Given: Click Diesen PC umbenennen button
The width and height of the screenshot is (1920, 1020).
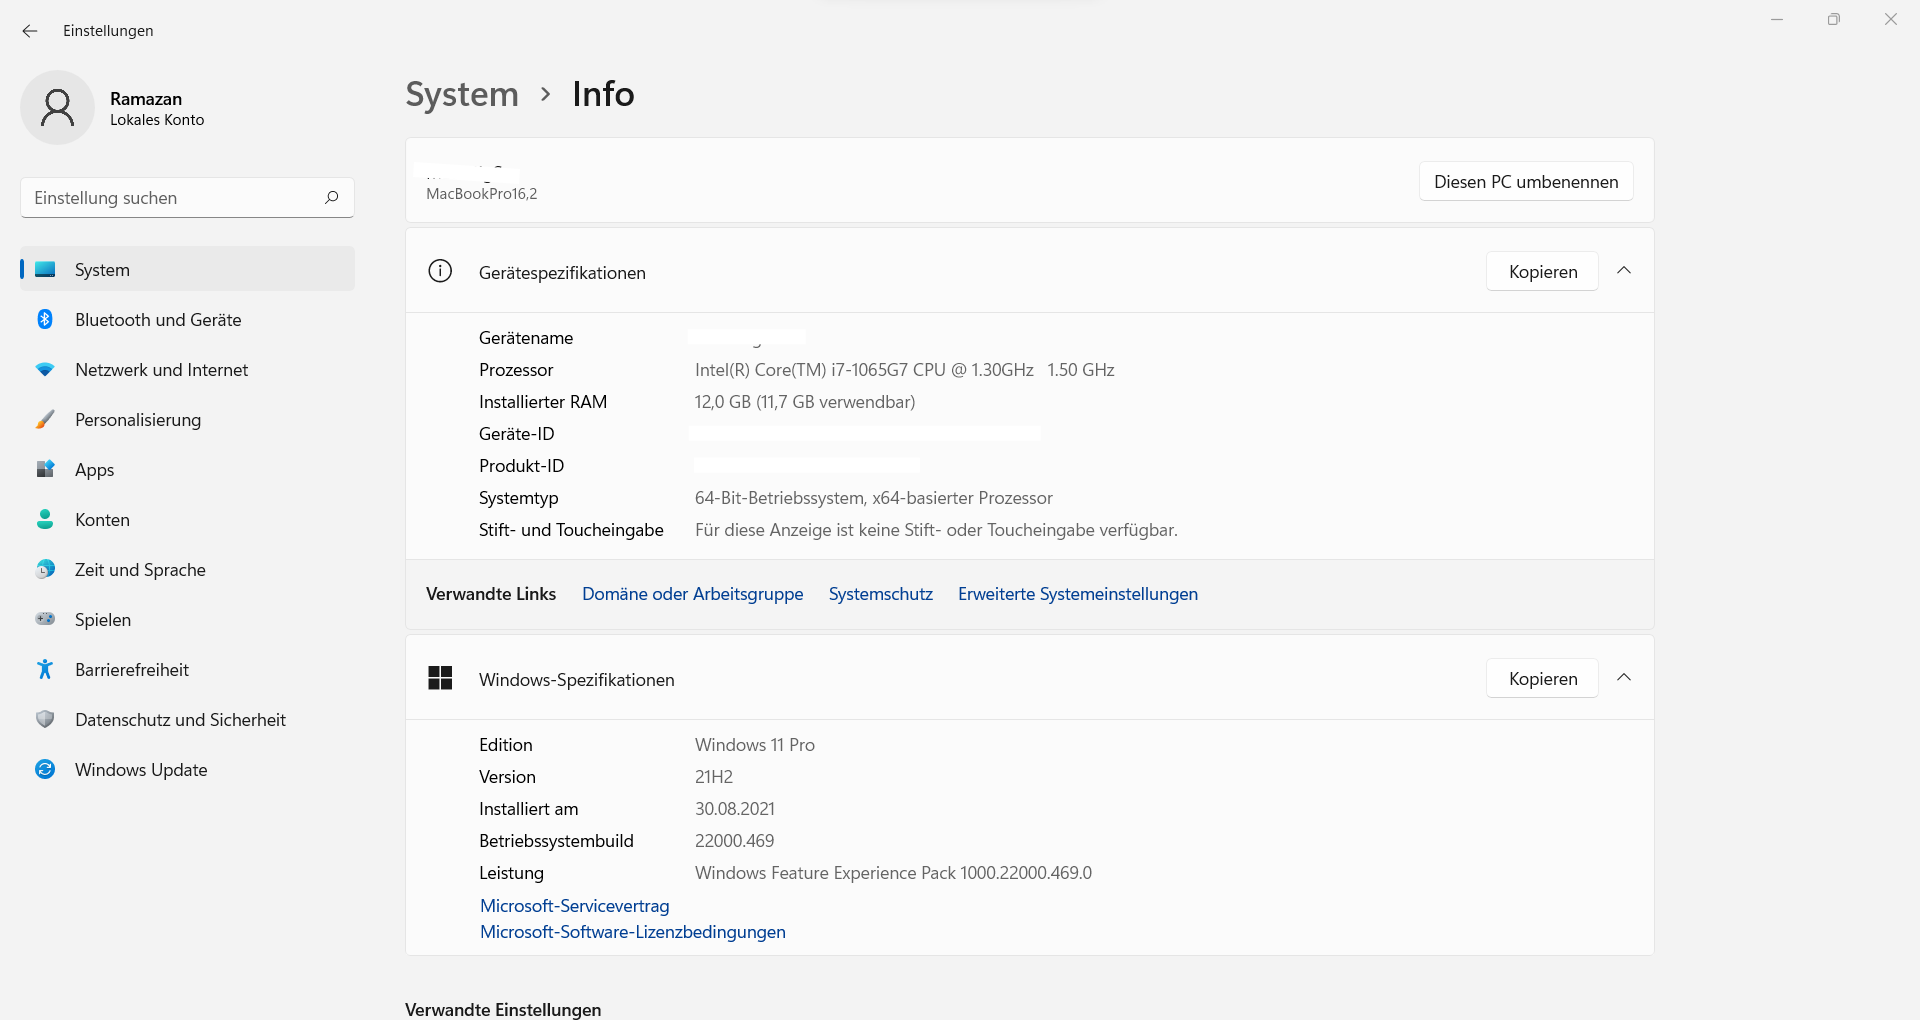Looking at the screenshot, I should coord(1526,181).
